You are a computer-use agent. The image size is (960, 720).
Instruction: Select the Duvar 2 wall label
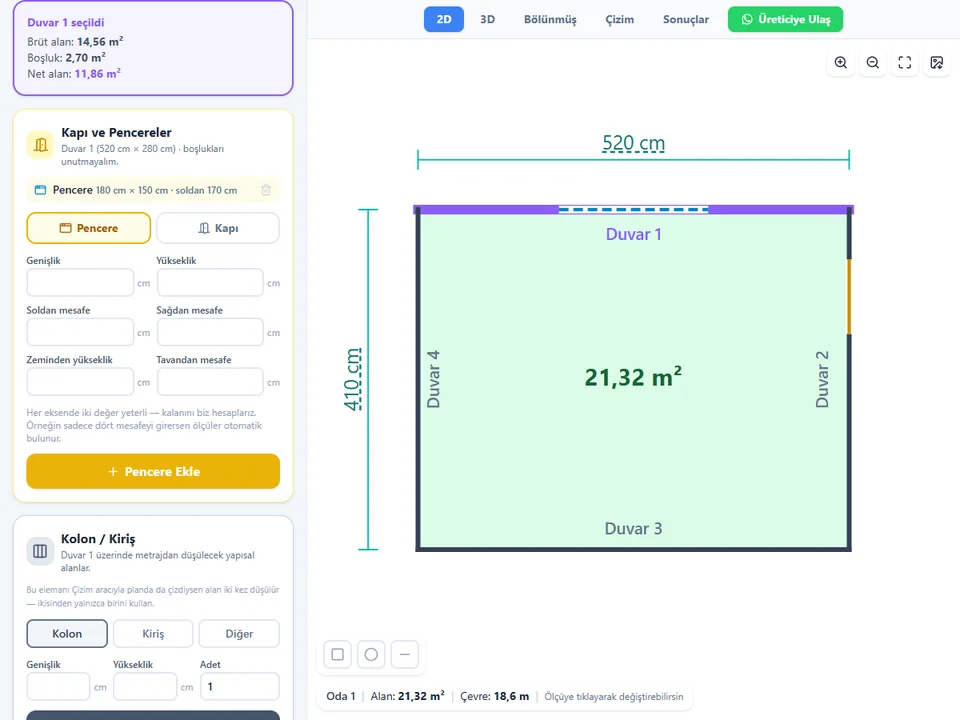click(x=822, y=380)
